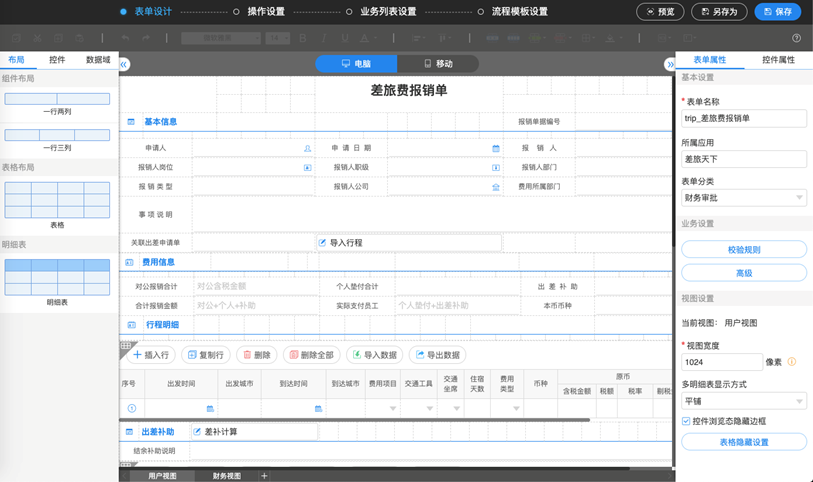Open 表单分类 dropdown showing 财务审批

[744, 197]
